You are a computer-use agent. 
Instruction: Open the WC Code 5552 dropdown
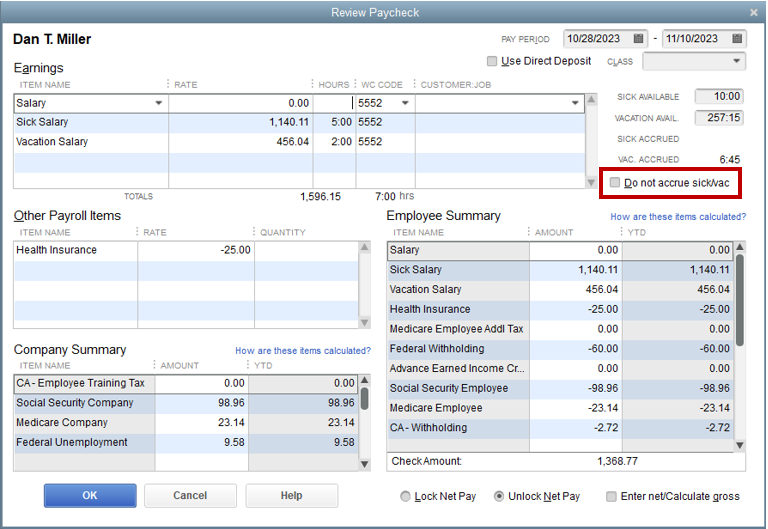pos(405,103)
